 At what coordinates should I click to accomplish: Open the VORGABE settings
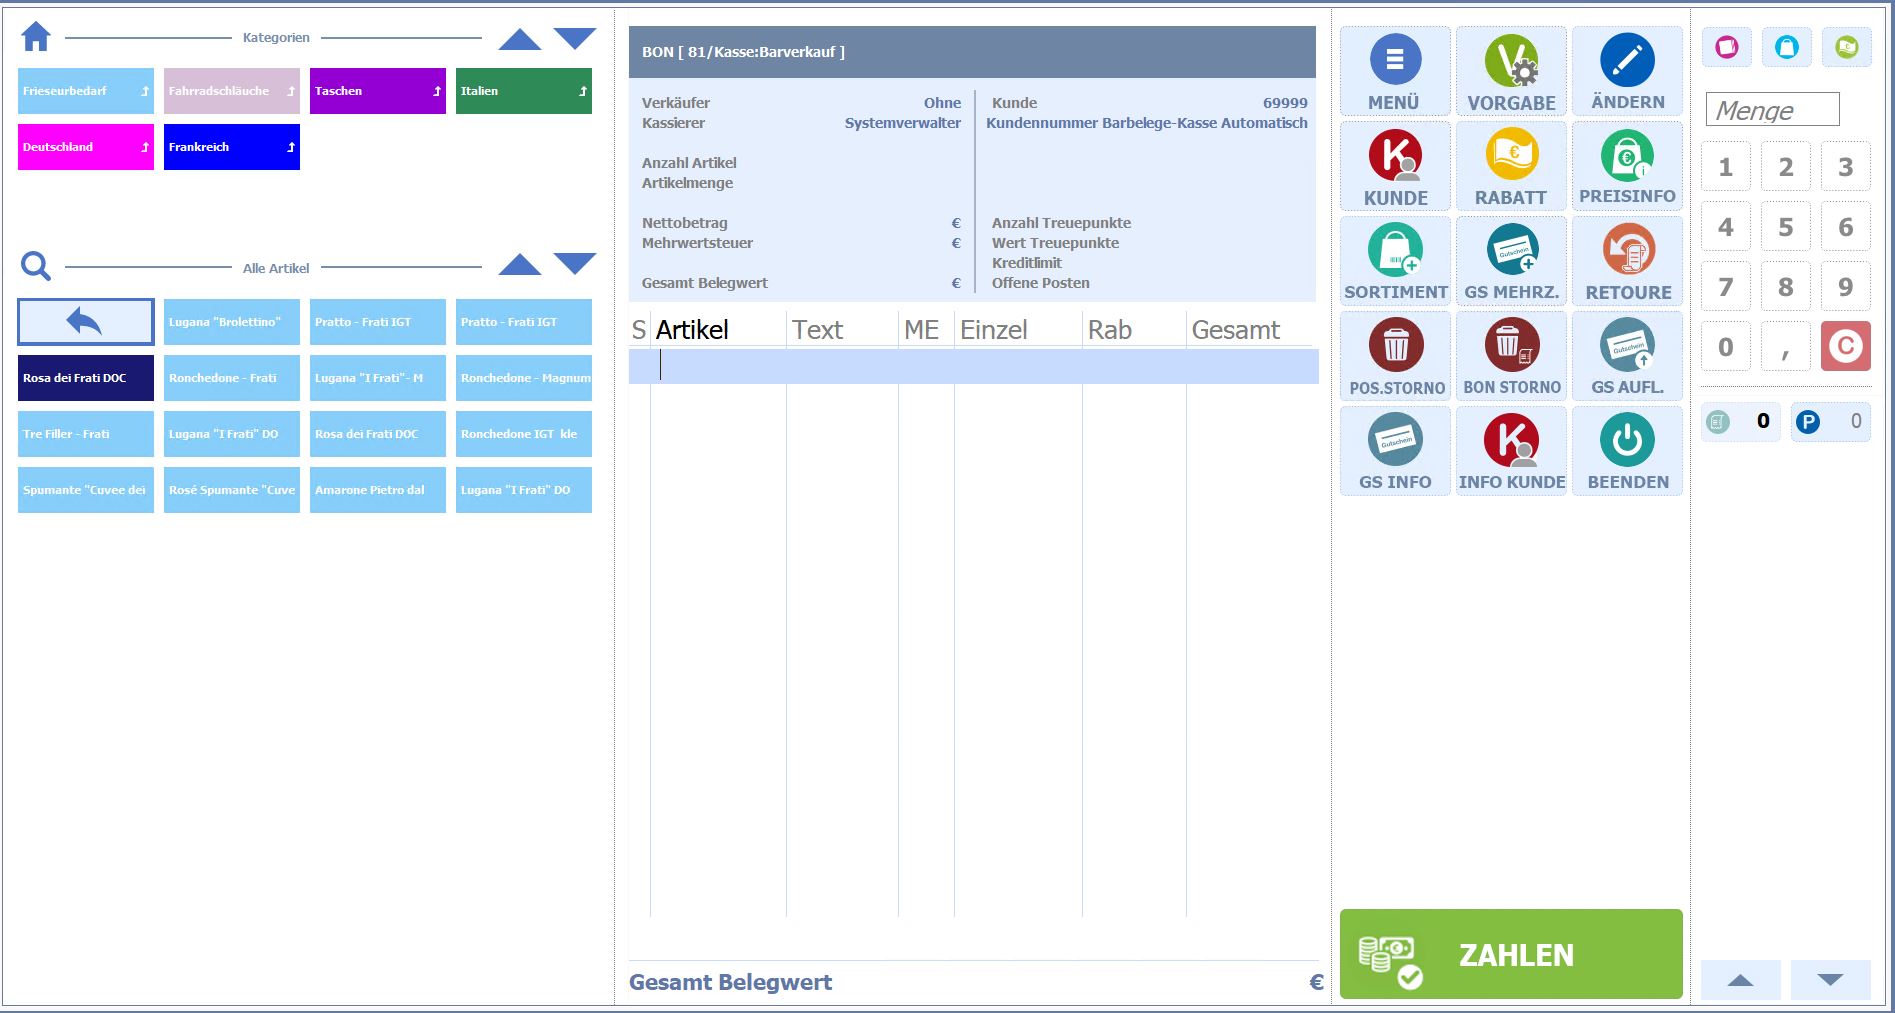[1511, 72]
